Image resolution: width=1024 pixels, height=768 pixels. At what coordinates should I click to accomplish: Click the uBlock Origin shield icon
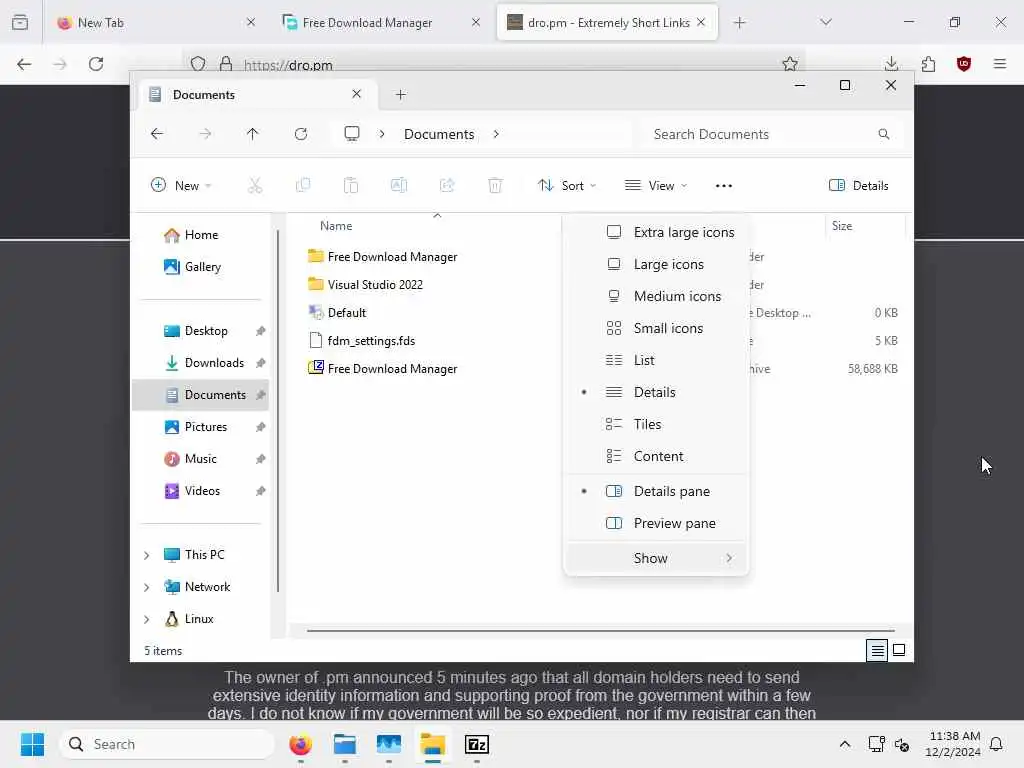tap(964, 63)
